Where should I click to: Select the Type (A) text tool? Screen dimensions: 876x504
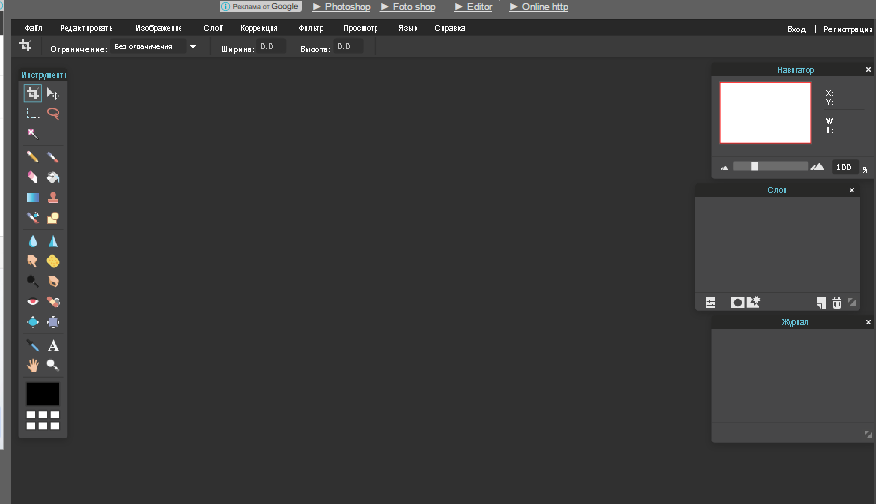[x=53, y=346]
